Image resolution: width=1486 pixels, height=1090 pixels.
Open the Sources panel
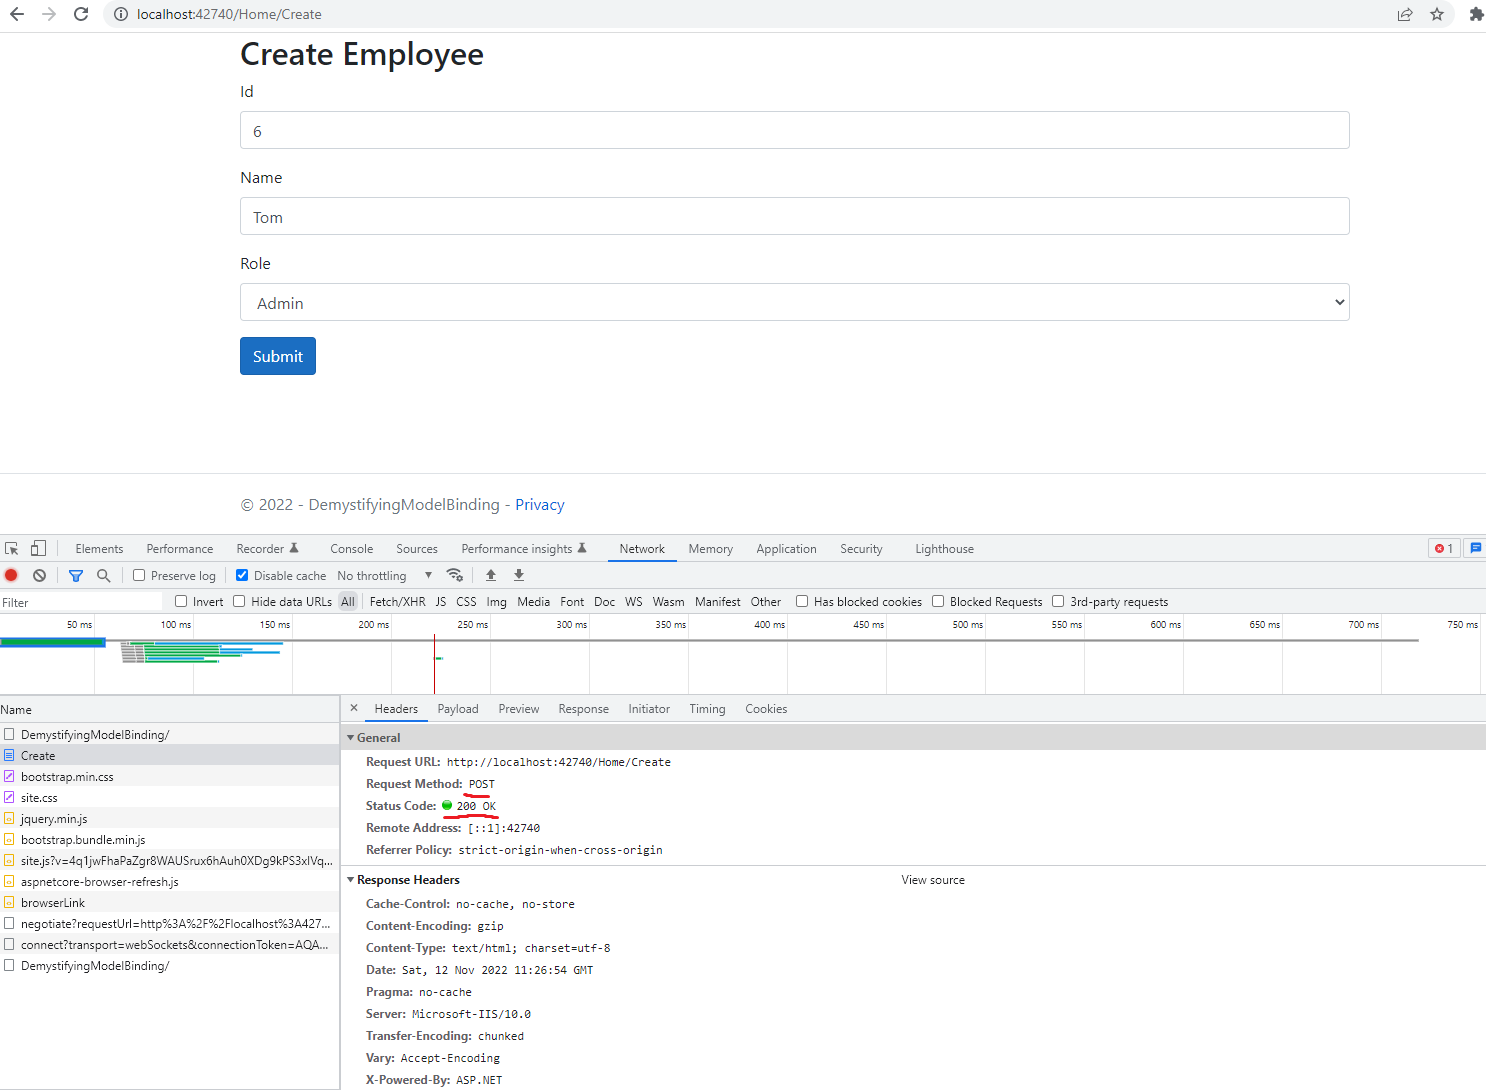click(417, 548)
